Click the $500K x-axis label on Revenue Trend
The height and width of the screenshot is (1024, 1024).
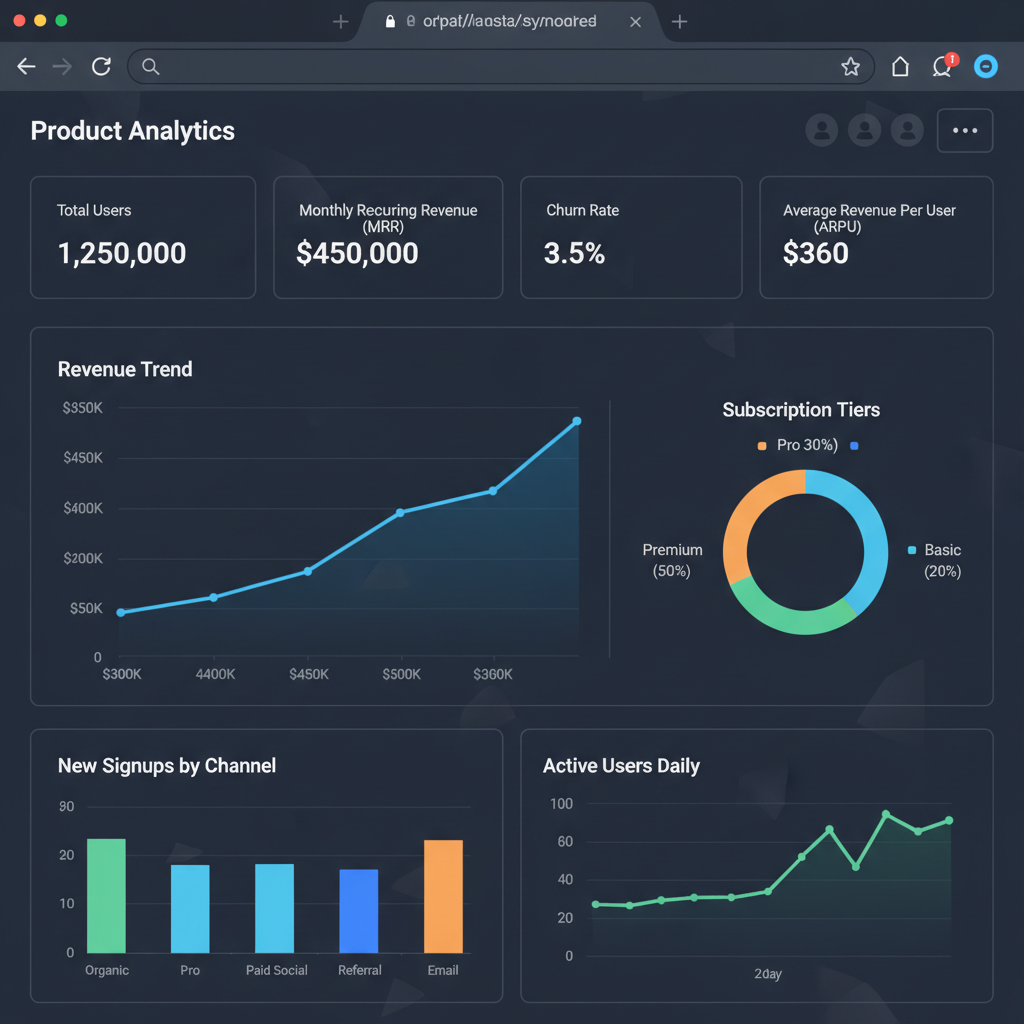[402, 674]
